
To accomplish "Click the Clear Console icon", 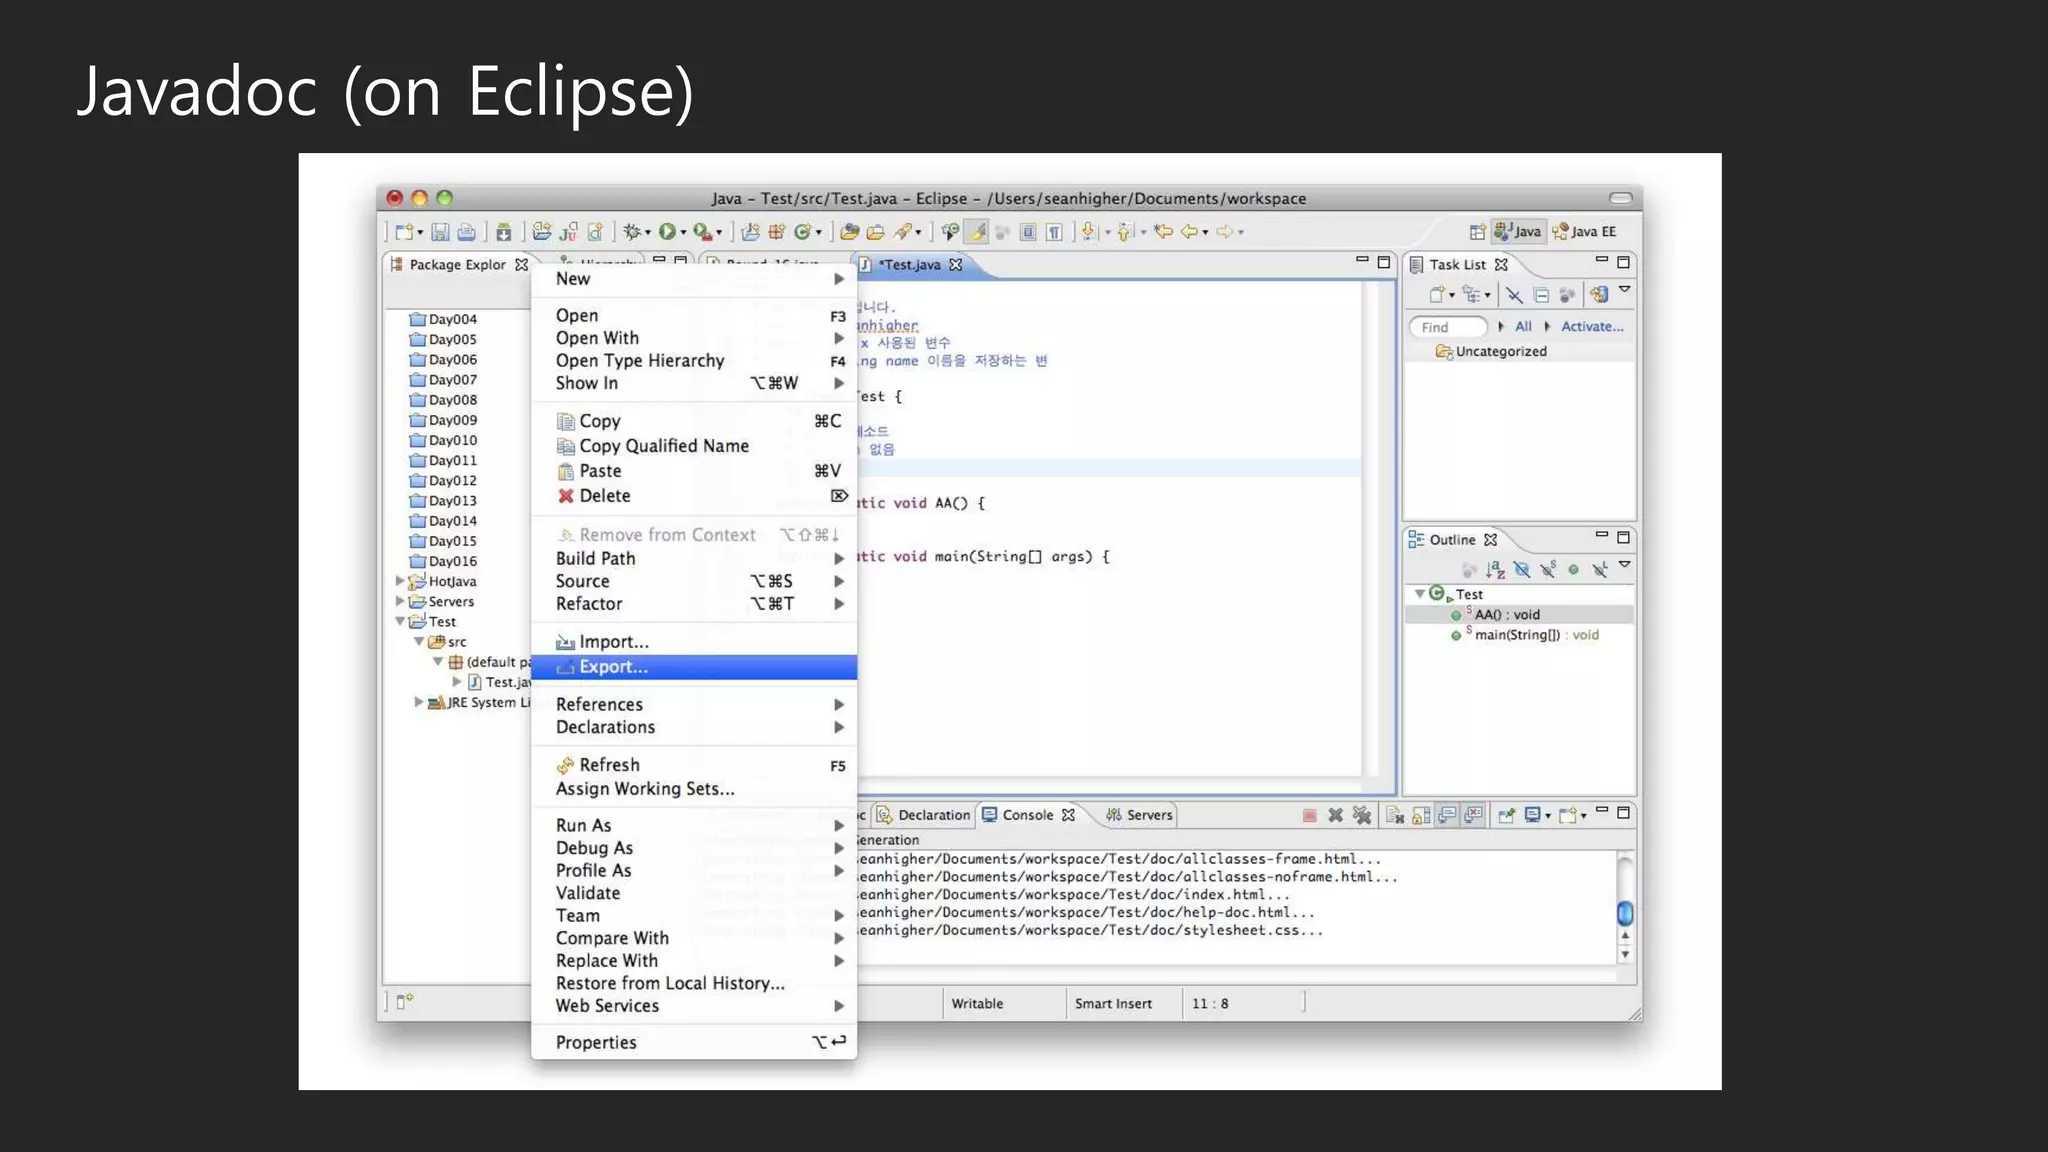I will pos(1395,815).
